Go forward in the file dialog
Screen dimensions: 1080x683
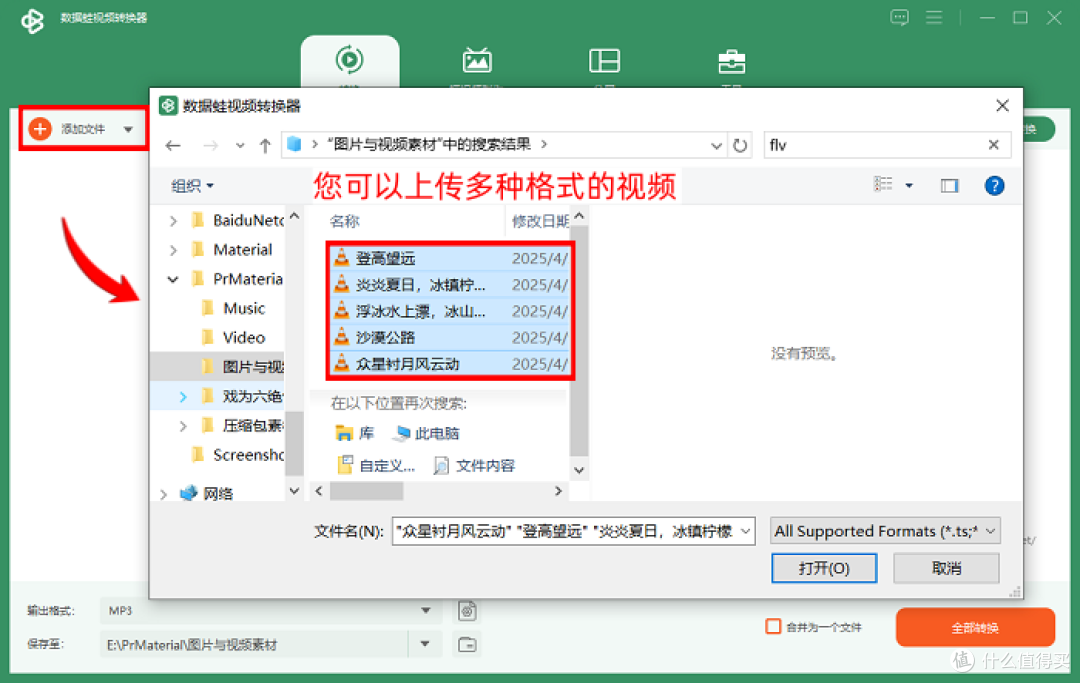[211, 145]
